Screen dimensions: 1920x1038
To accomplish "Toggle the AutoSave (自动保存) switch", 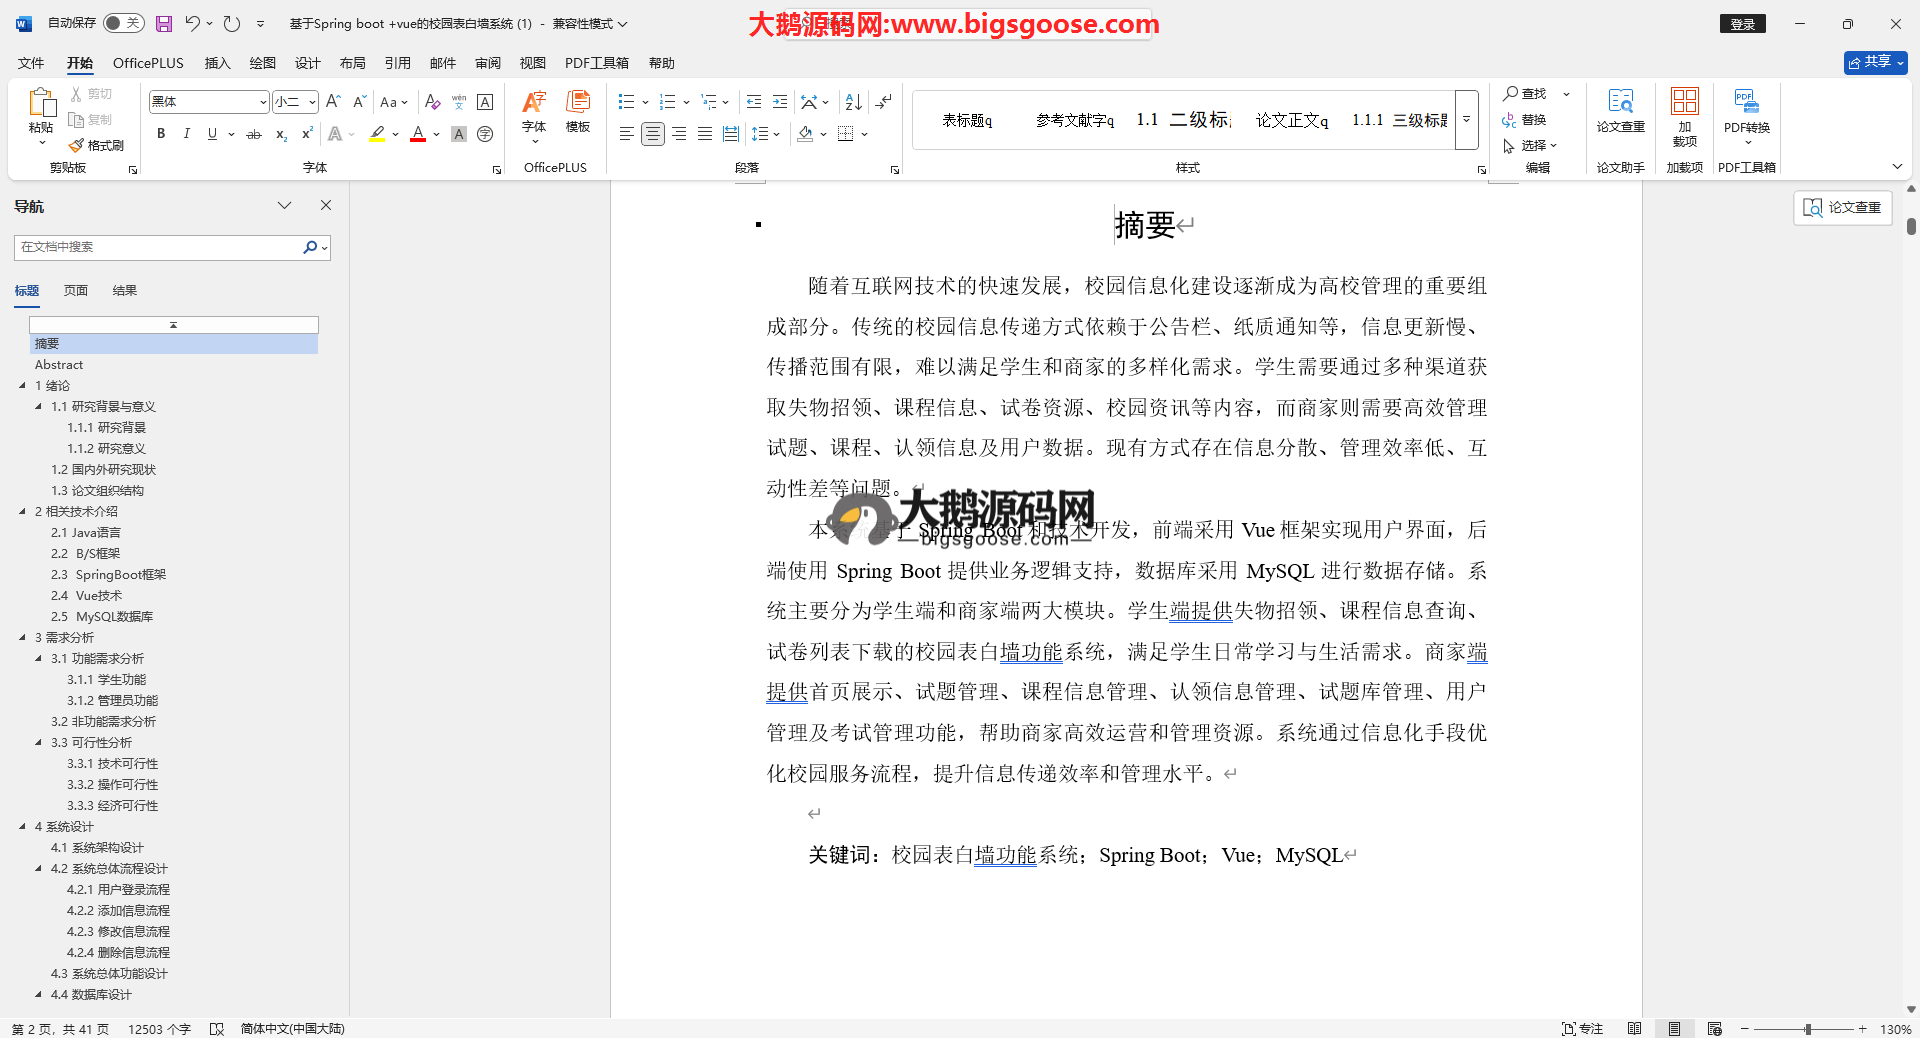I will click(x=124, y=23).
